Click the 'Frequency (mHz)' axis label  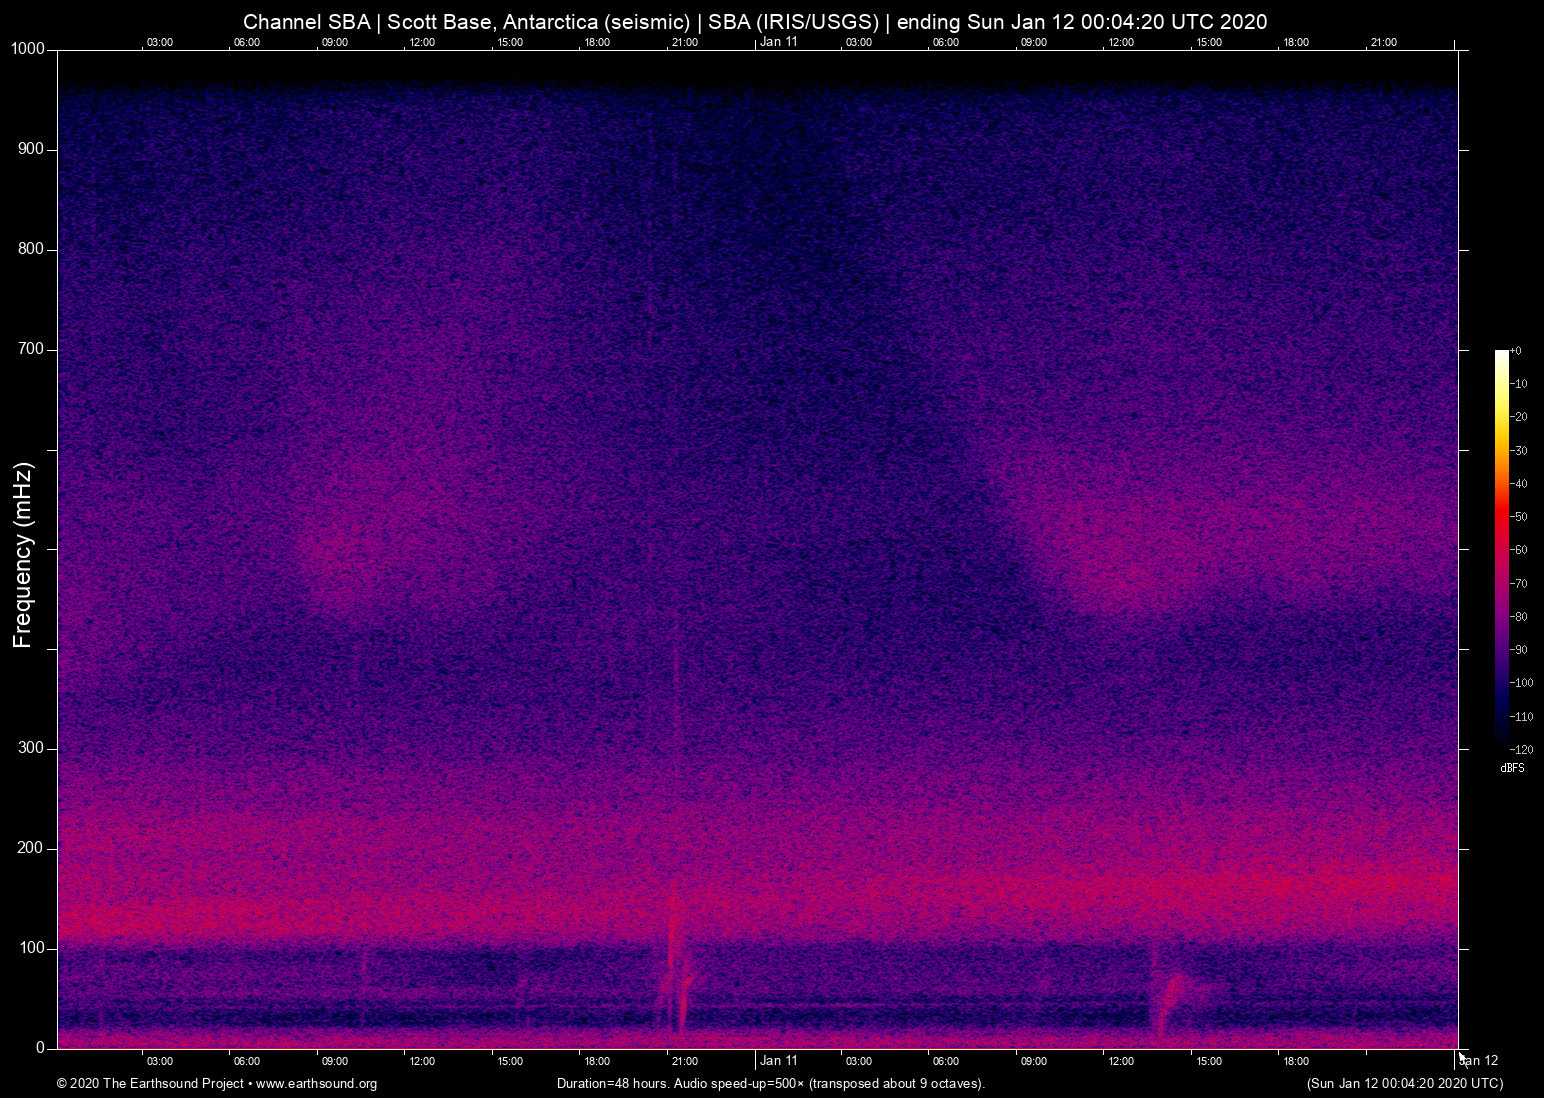tap(23, 555)
